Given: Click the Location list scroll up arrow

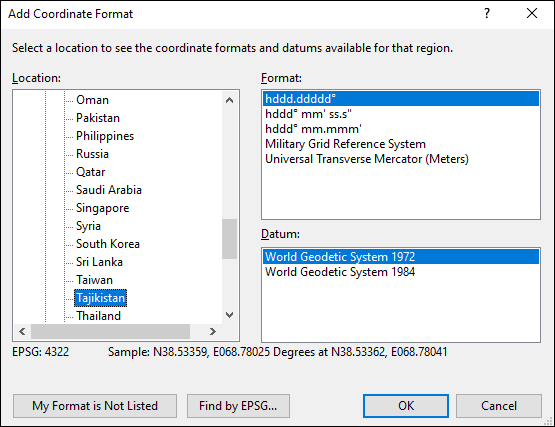Looking at the screenshot, I should (229, 100).
